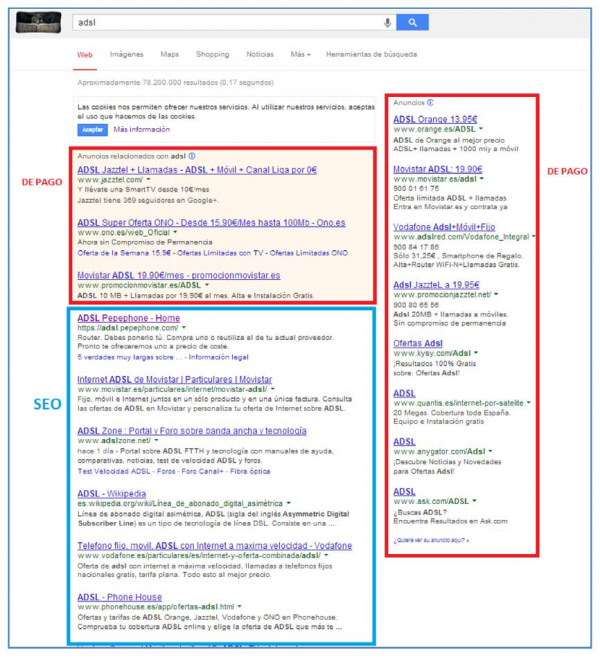Open the Imágenes tab
This screenshot has width=600, height=664.
[127, 54]
